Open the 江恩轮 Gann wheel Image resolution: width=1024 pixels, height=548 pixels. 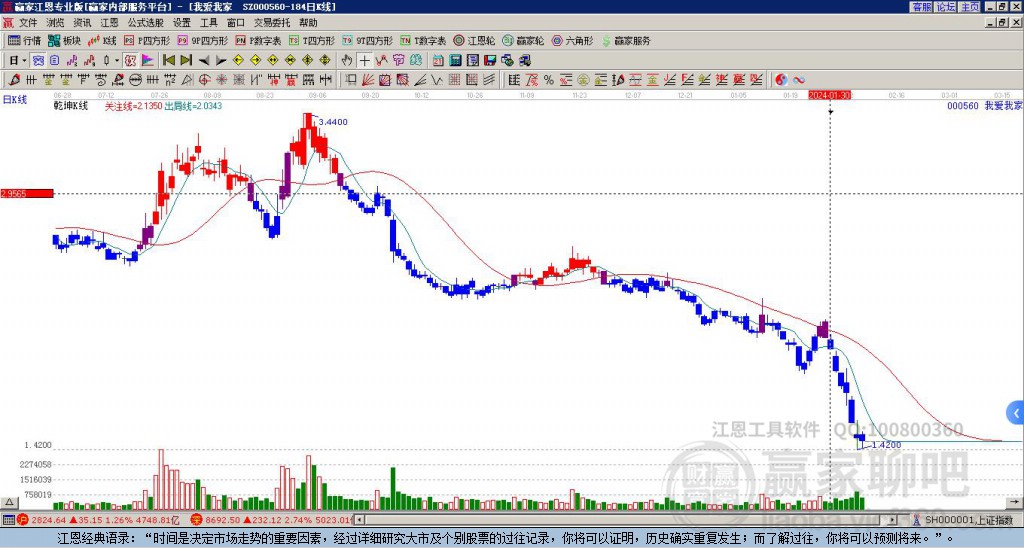click(x=474, y=40)
